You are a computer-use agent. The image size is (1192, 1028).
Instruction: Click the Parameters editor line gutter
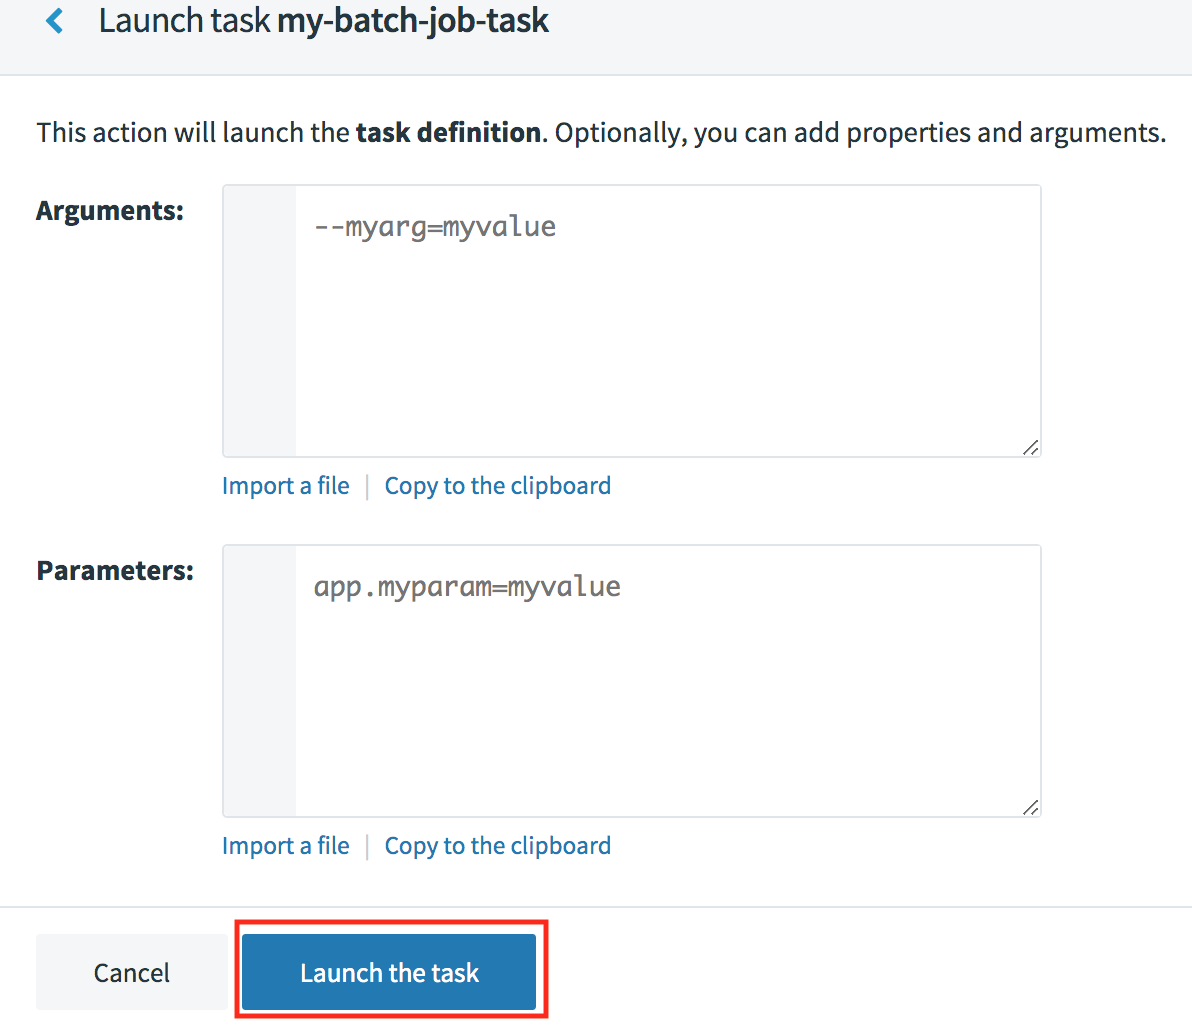tap(260, 681)
